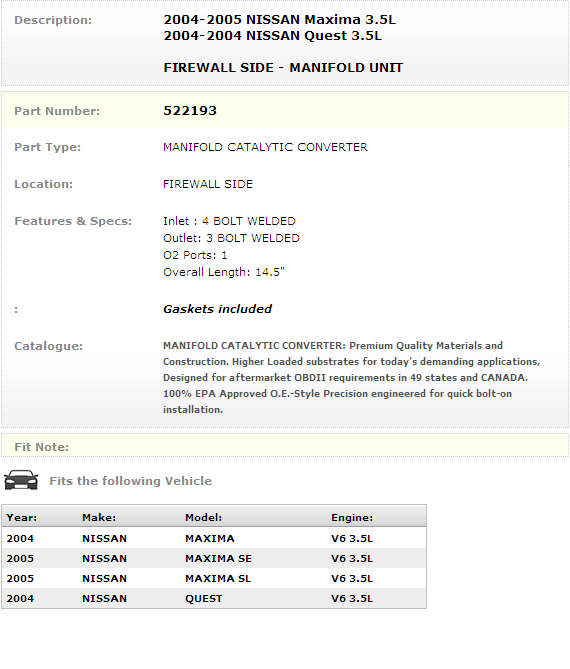
Task: Click NISSAN in the QUEST row
Action: (x=105, y=599)
